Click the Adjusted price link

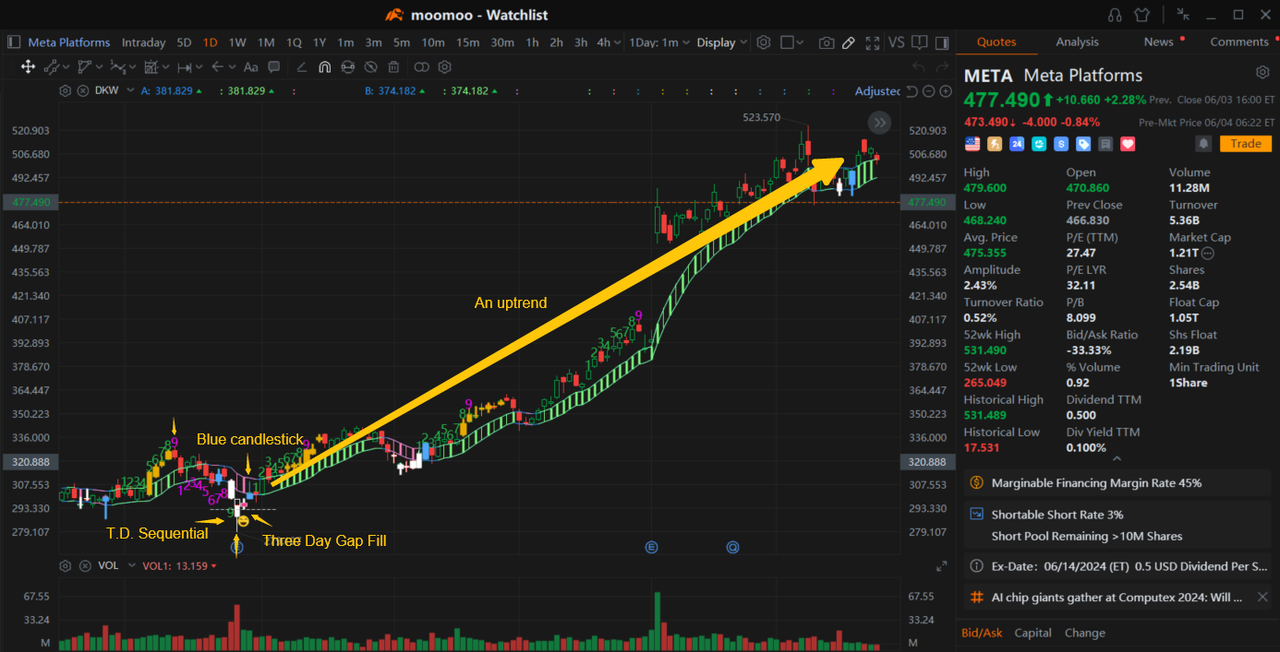[x=877, y=90]
